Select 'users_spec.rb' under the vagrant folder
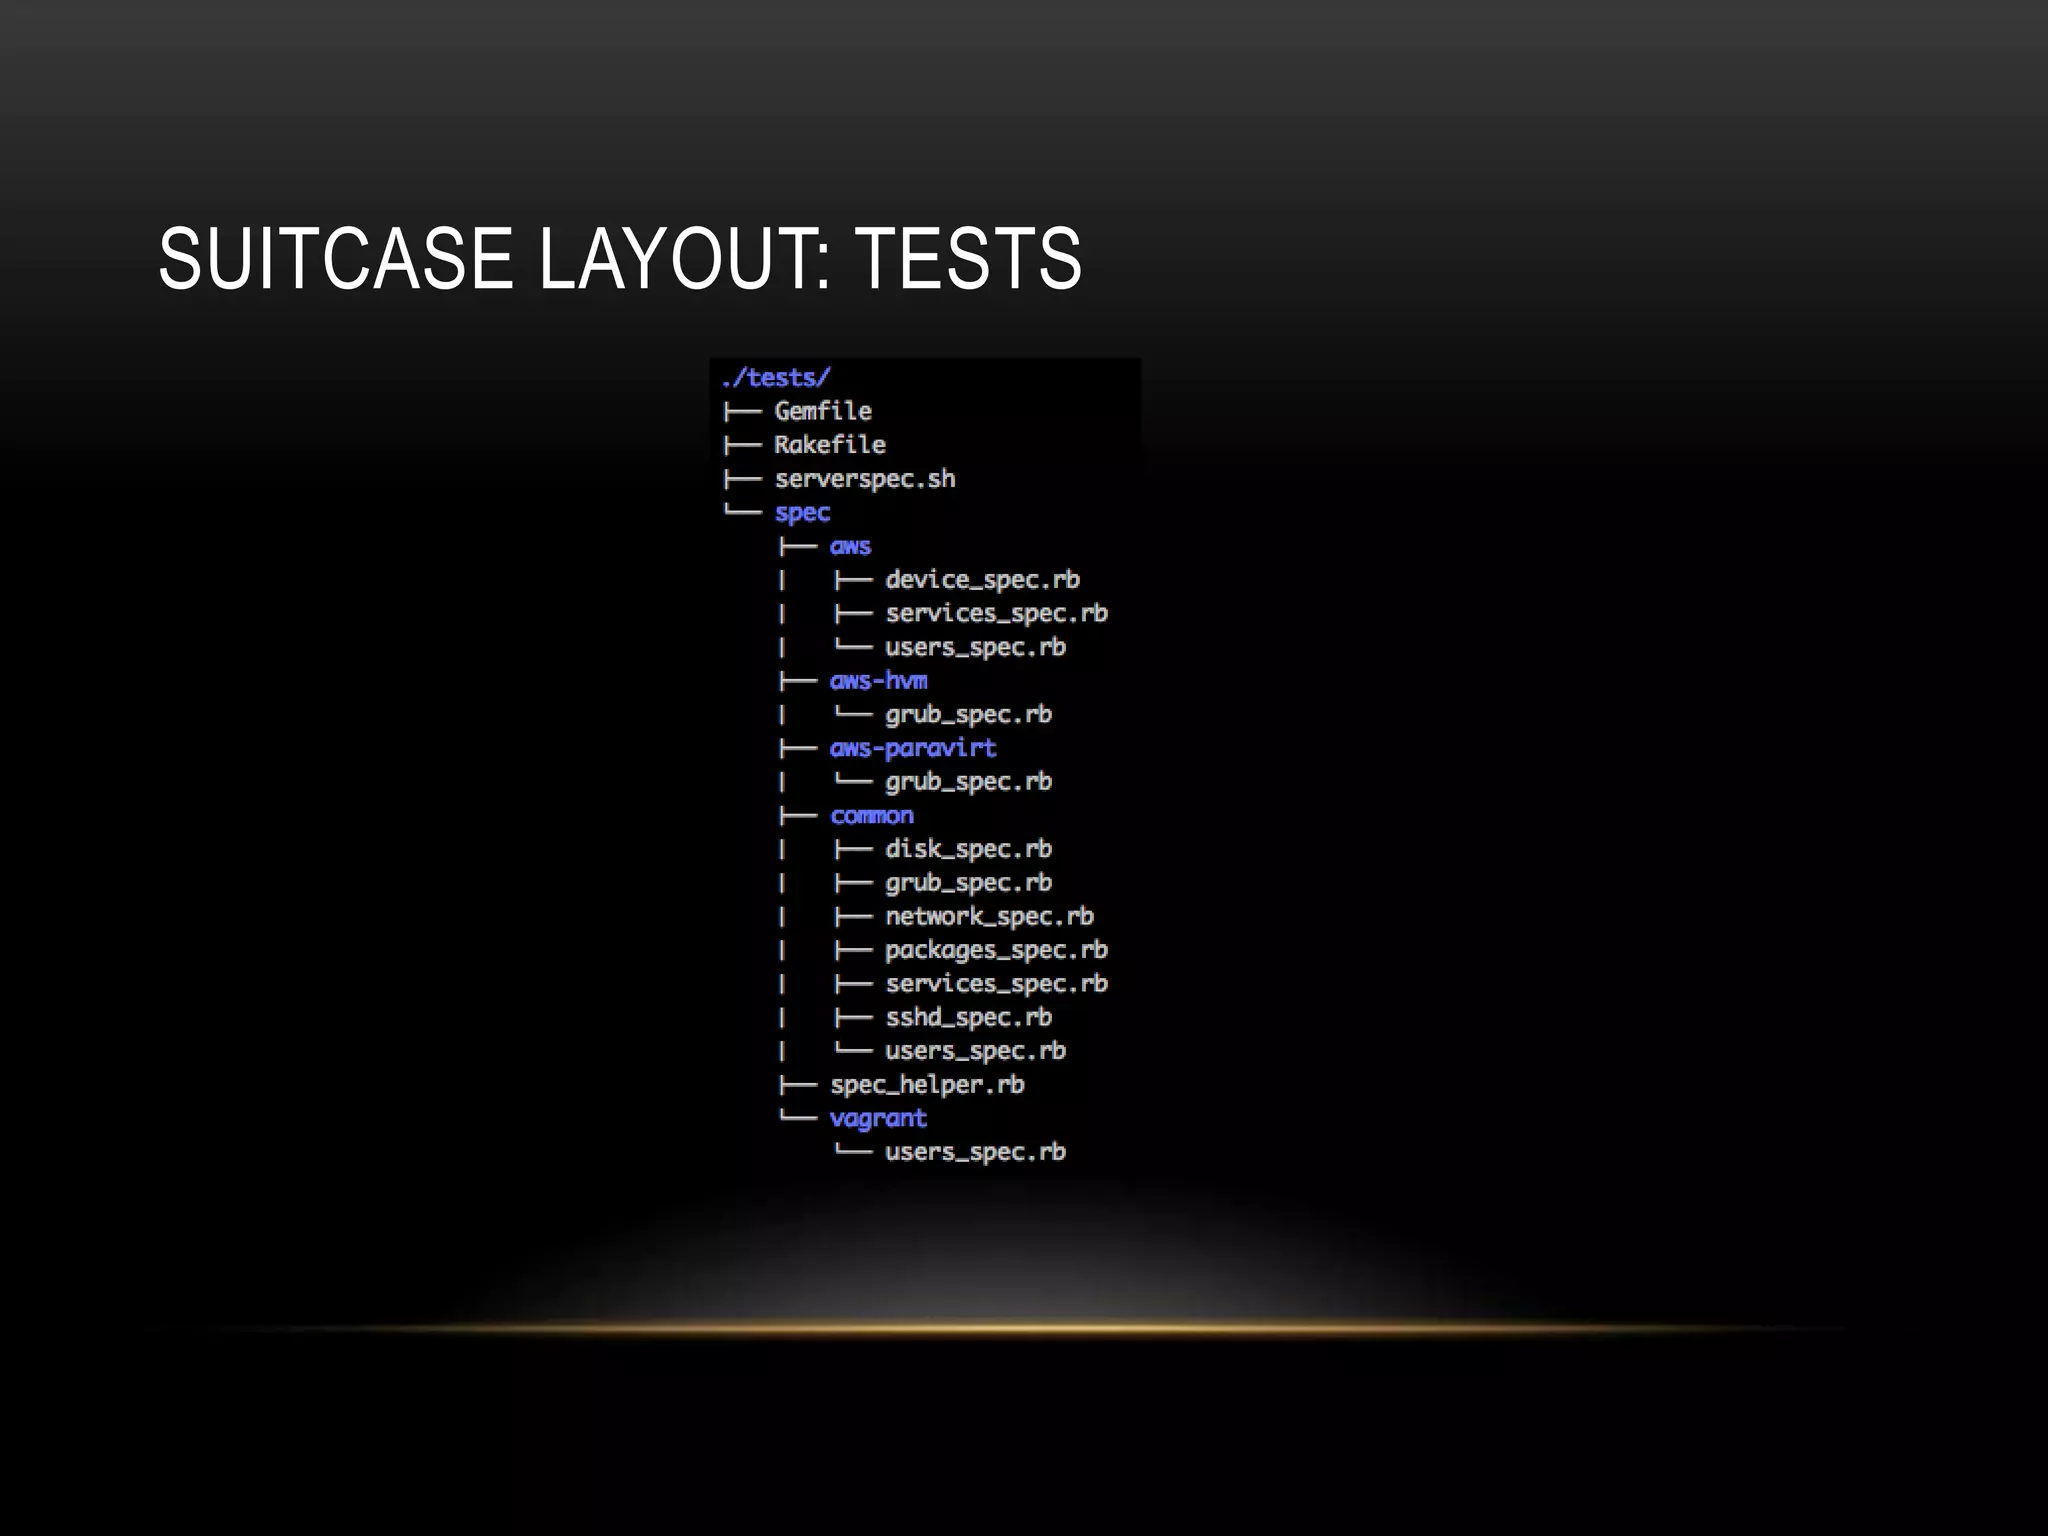This screenshot has height=1536, width=2048. 975,1152
